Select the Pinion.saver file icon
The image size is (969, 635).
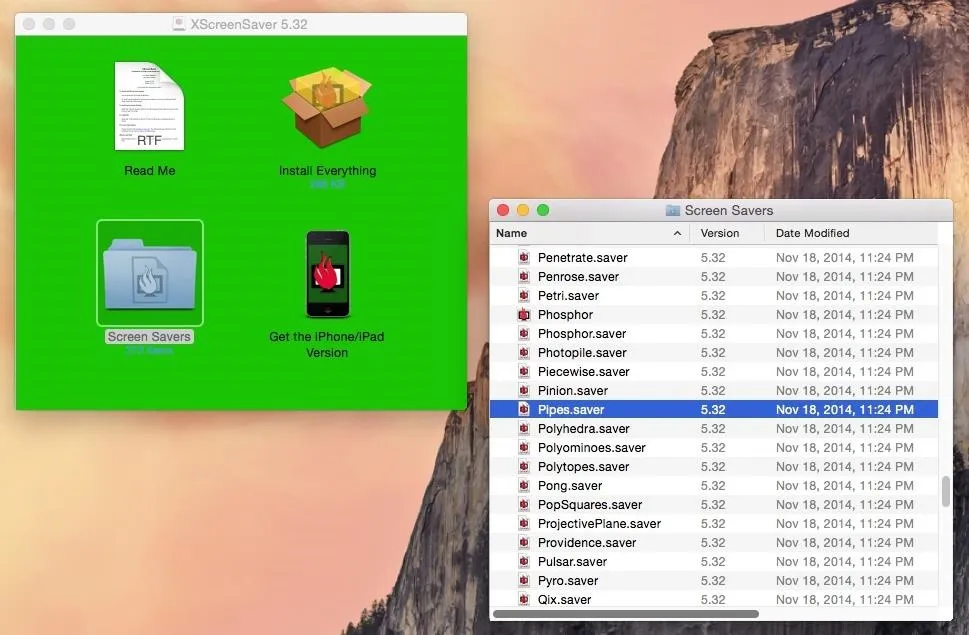524,391
